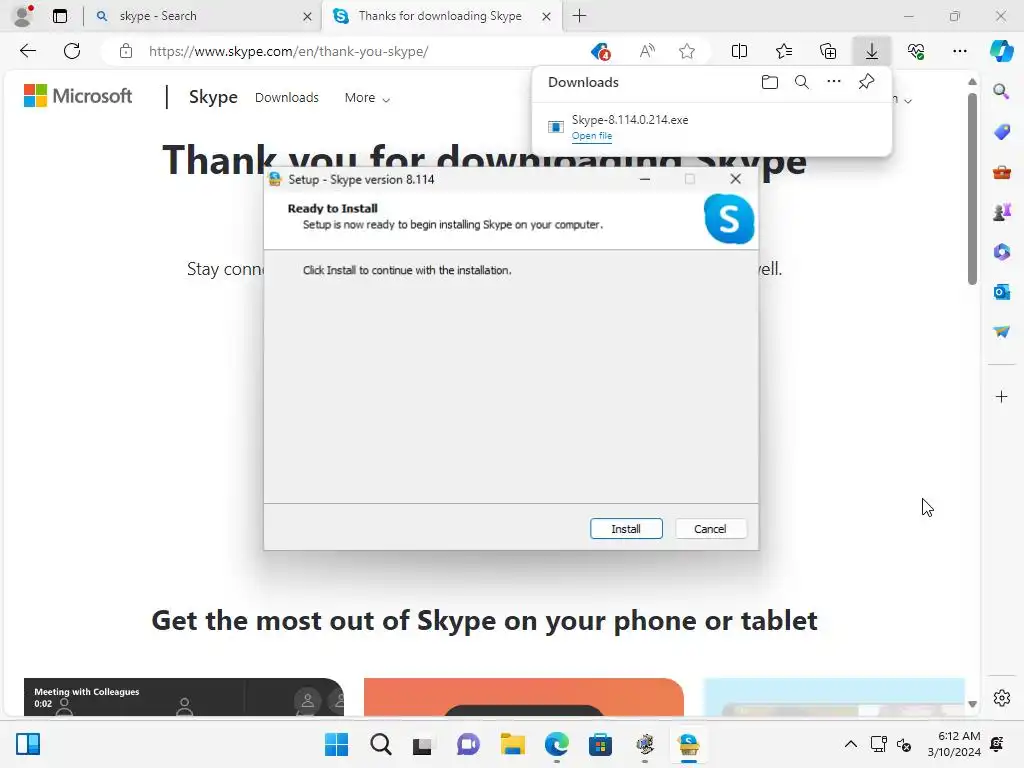
Task: Switch to the skype - Search tab
Action: click(x=202, y=16)
